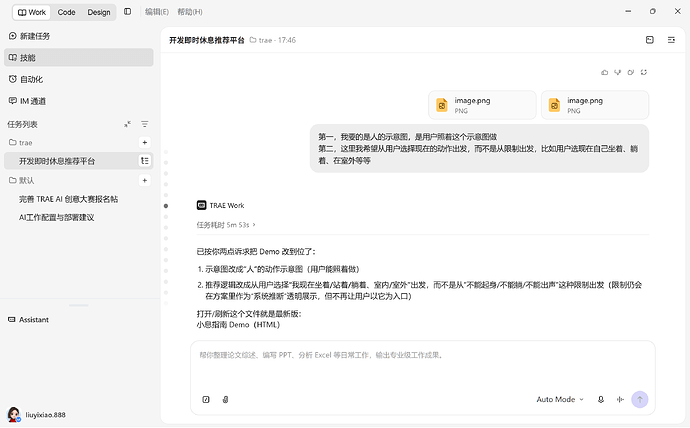Click the purple send arrow button
The height and width of the screenshot is (428, 690).
click(640, 399)
